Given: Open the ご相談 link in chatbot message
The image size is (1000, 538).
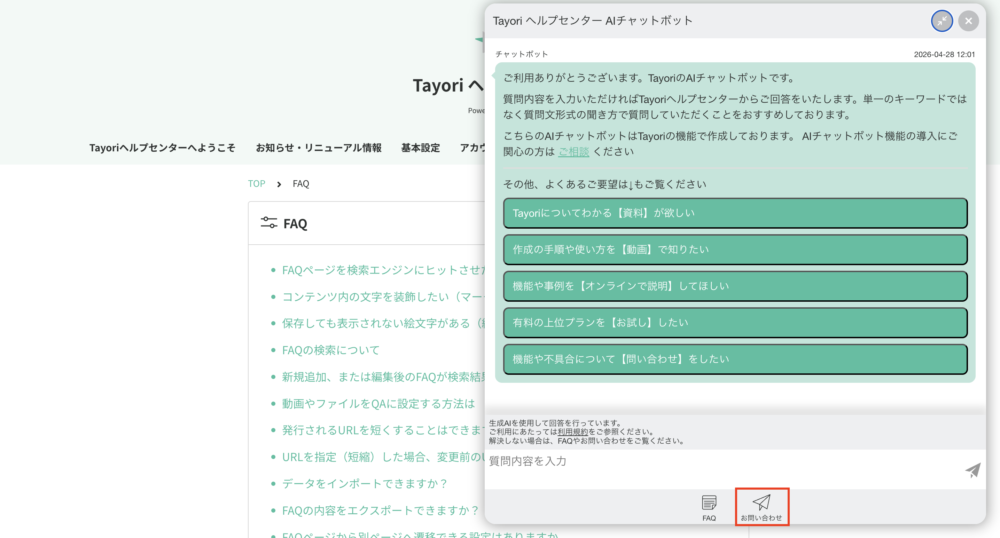Looking at the screenshot, I should pos(573,152).
